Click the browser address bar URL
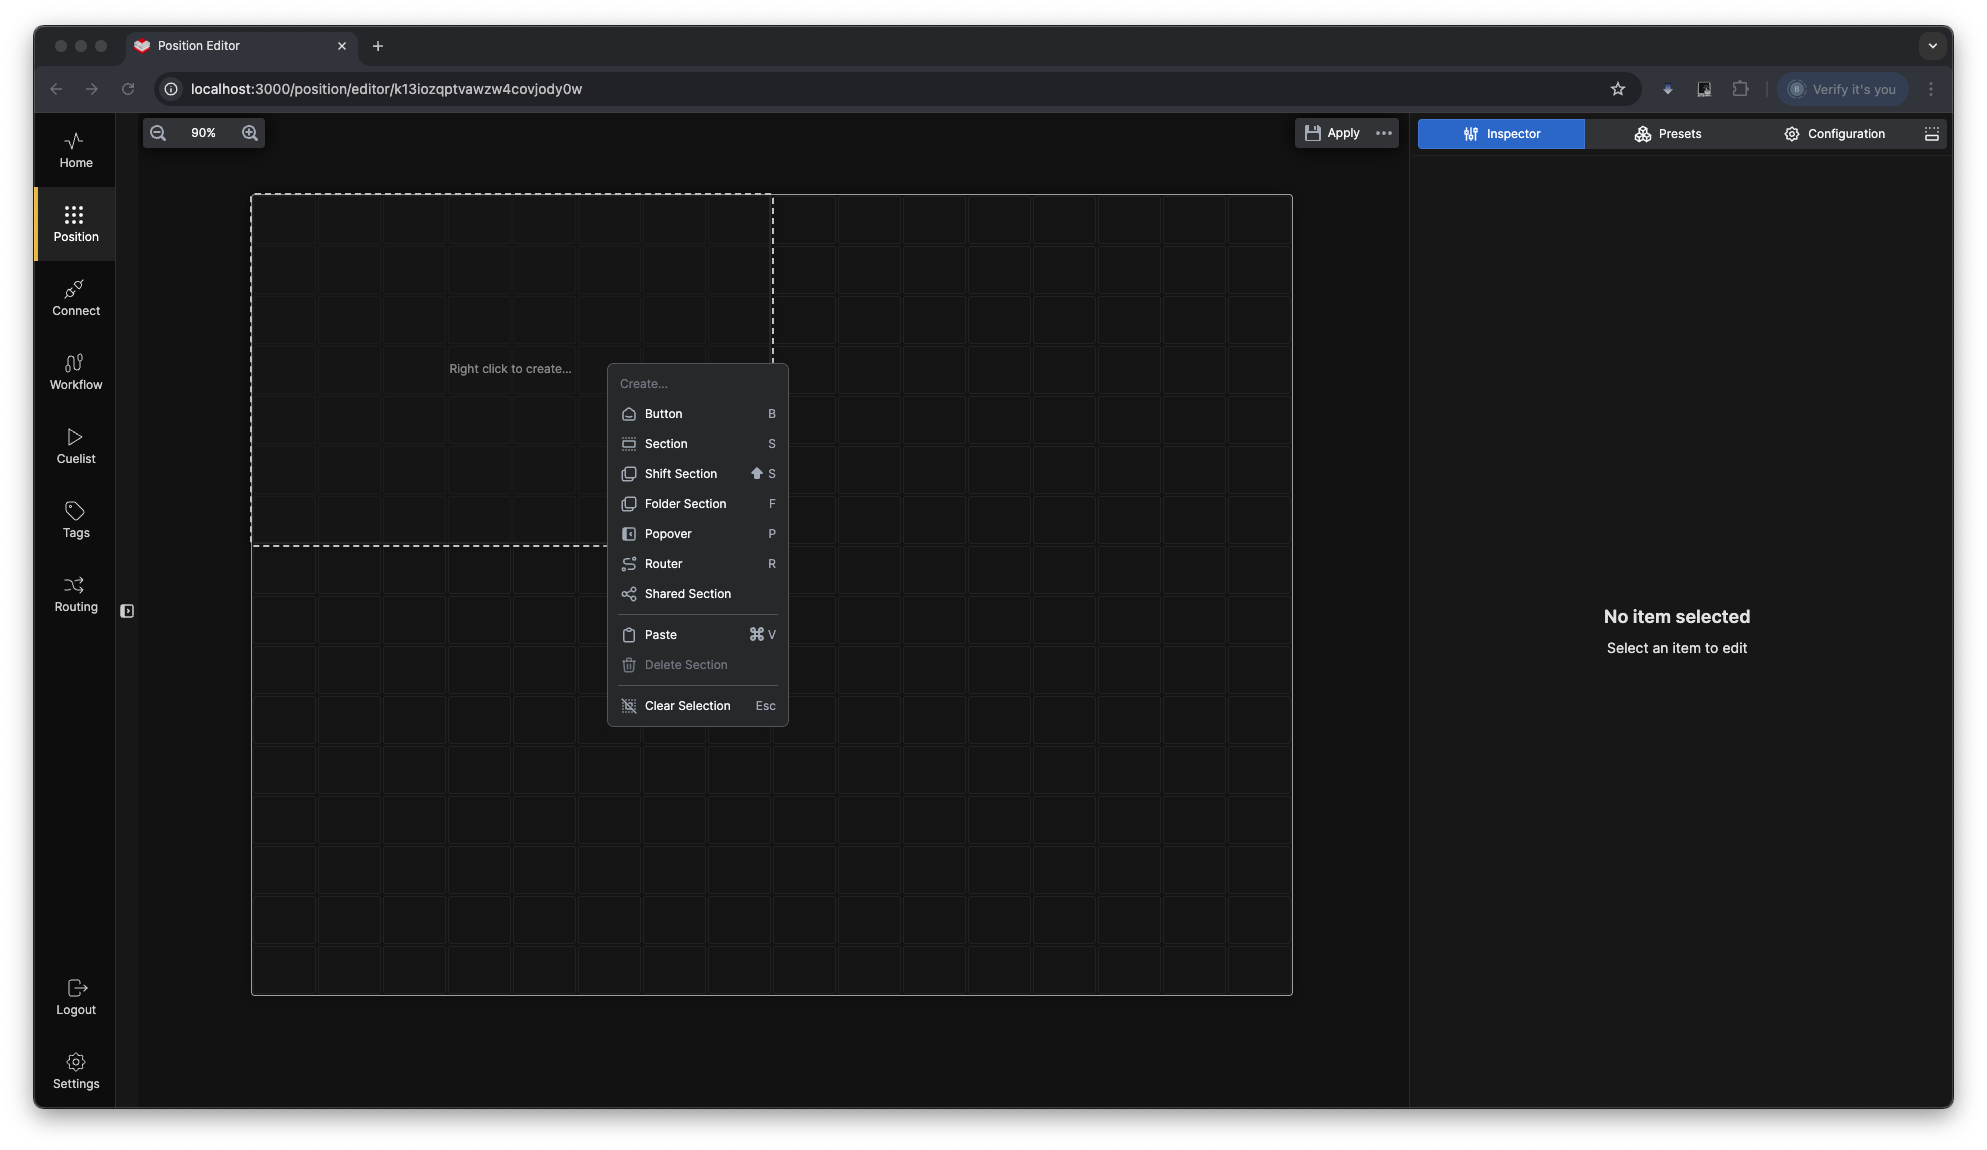This screenshot has width=1987, height=1150. point(386,89)
